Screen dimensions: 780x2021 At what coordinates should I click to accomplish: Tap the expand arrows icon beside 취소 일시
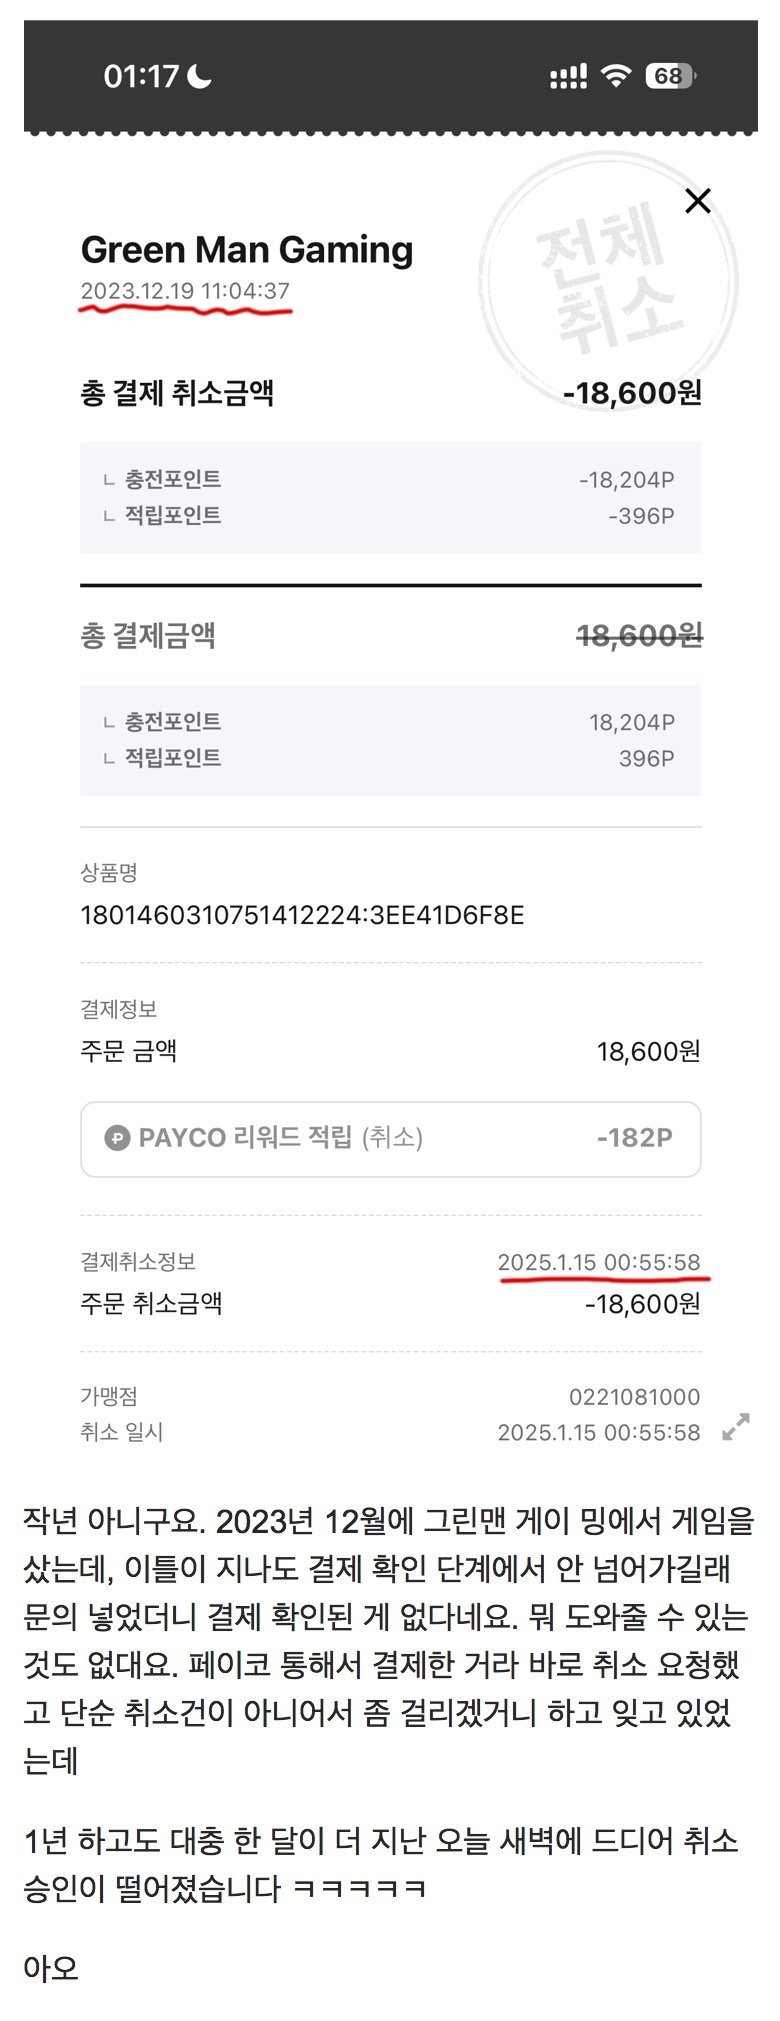736,1427
